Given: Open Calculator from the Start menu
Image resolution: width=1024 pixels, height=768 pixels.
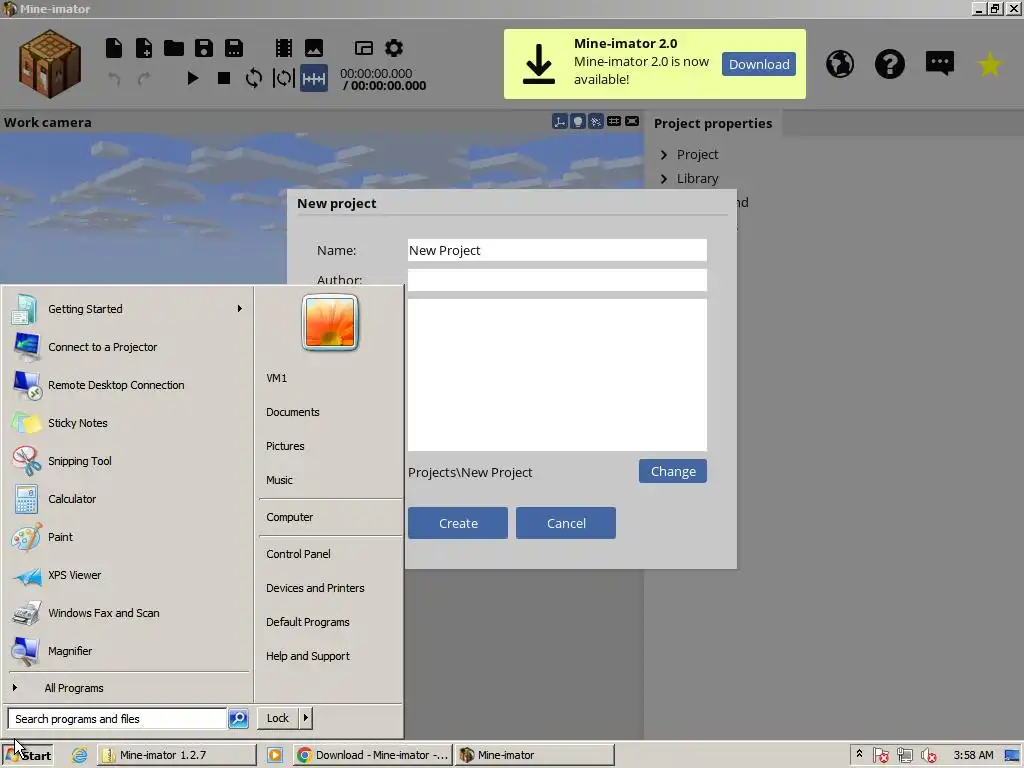Looking at the screenshot, I should [128, 499].
